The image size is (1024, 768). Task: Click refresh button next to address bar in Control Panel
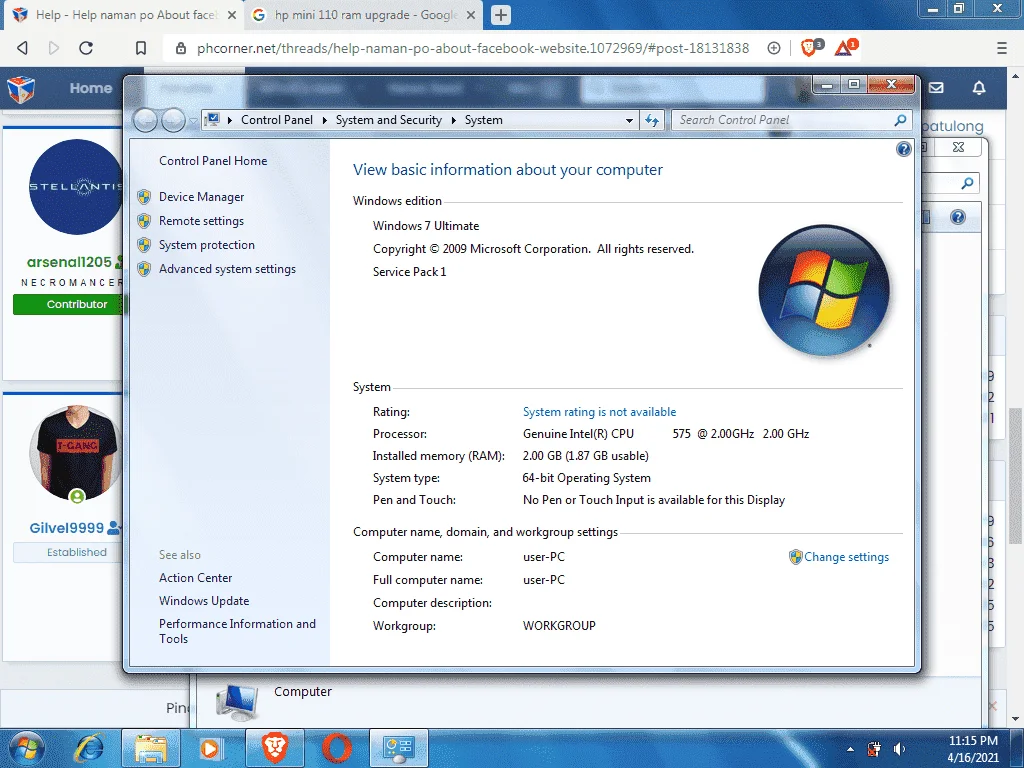652,120
